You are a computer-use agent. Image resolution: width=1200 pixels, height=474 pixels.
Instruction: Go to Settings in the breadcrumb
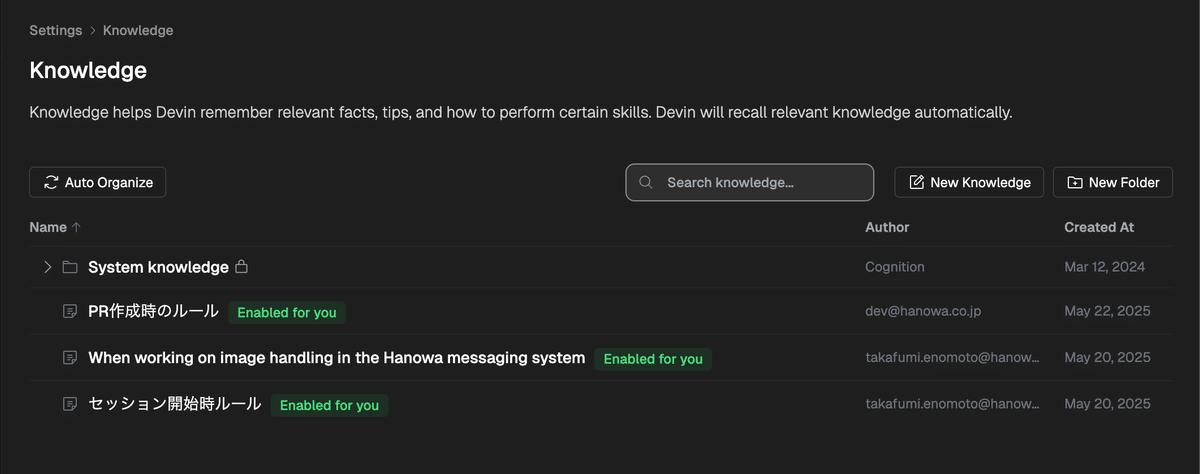[55, 31]
